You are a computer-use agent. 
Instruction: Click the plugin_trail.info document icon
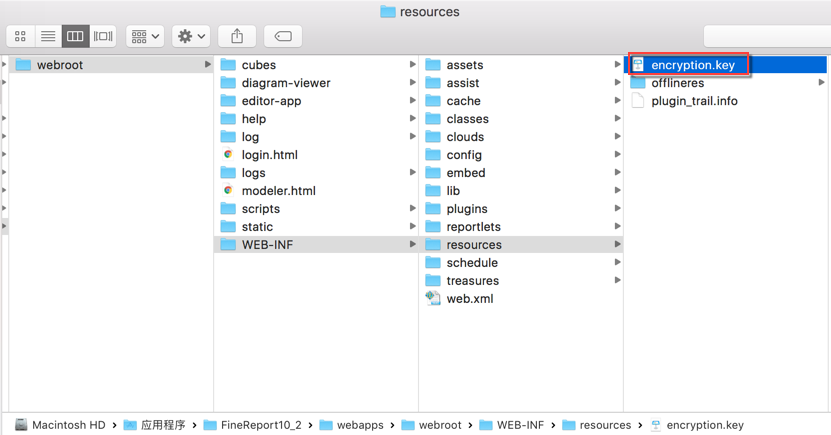(638, 101)
